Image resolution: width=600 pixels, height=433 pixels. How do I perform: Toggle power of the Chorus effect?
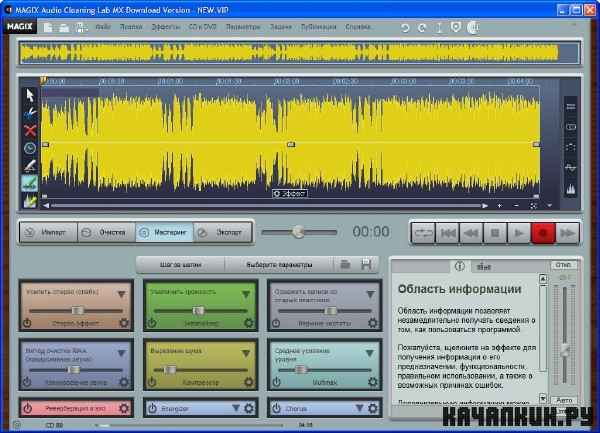click(x=276, y=409)
